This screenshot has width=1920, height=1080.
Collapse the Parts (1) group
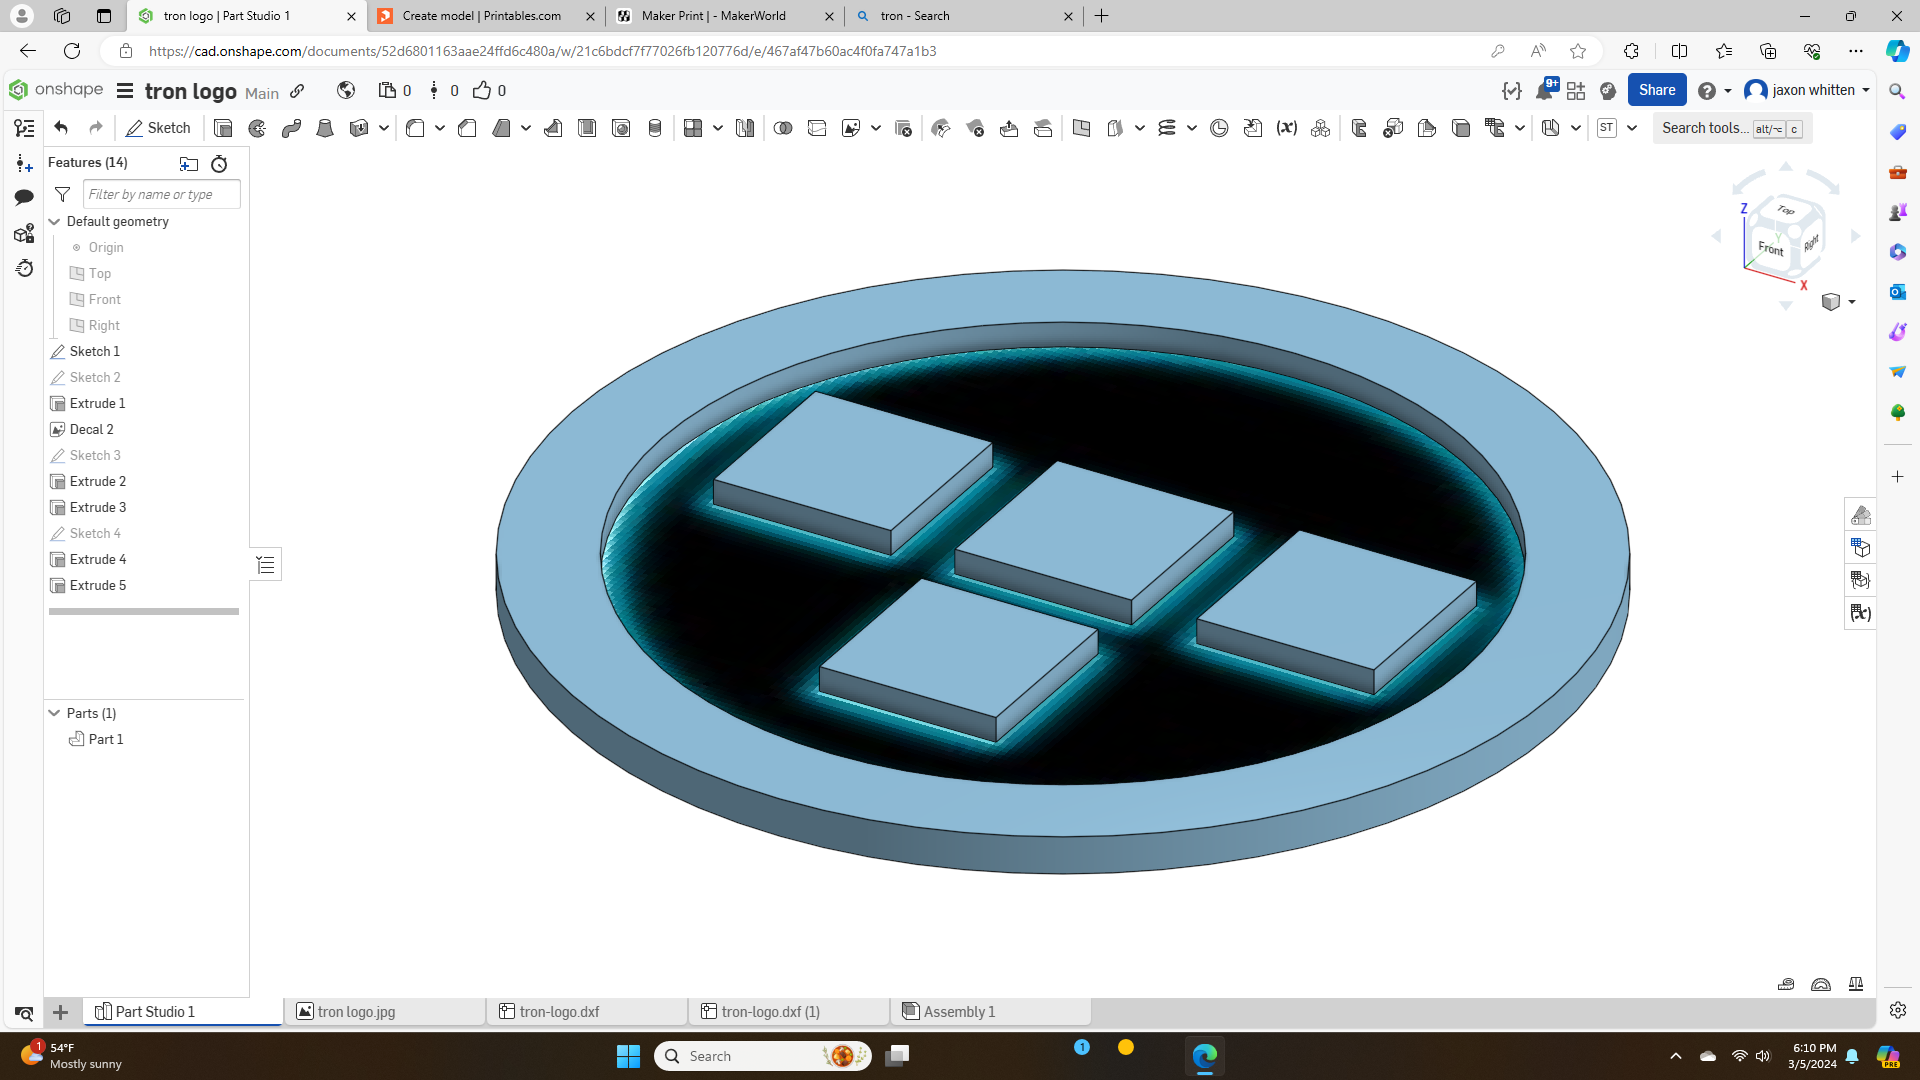(55, 713)
